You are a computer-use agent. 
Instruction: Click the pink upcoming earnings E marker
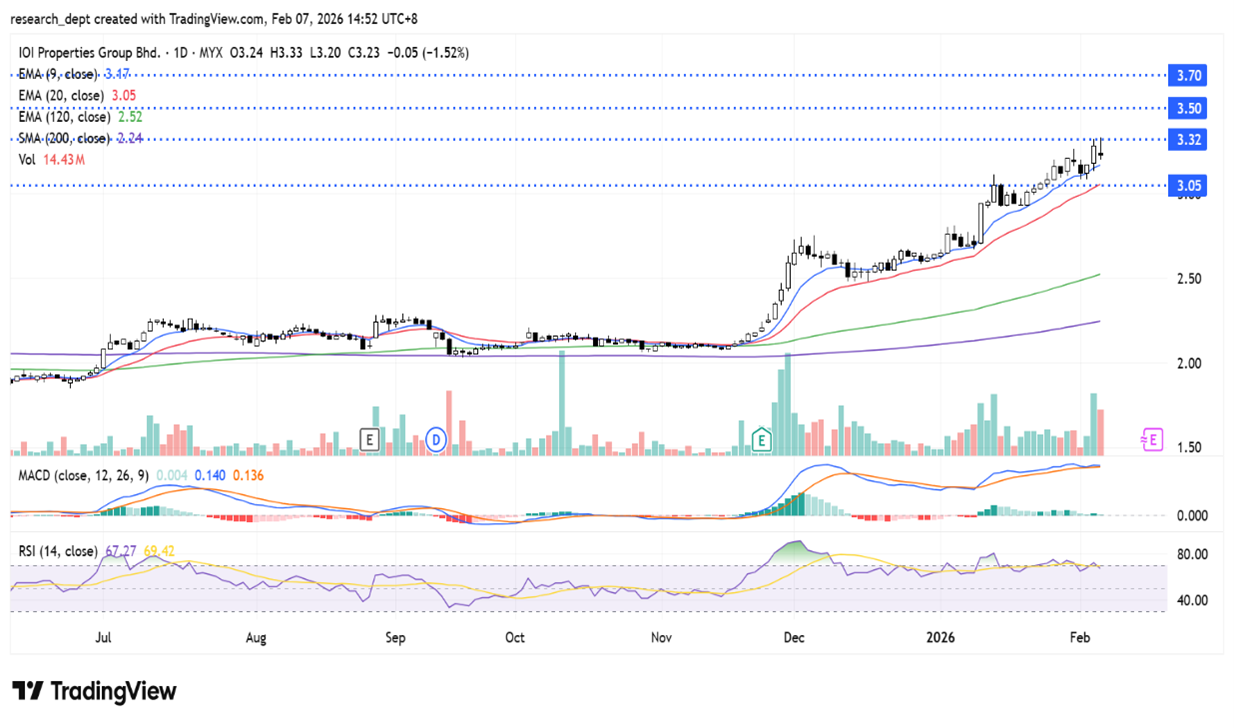(1153, 438)
